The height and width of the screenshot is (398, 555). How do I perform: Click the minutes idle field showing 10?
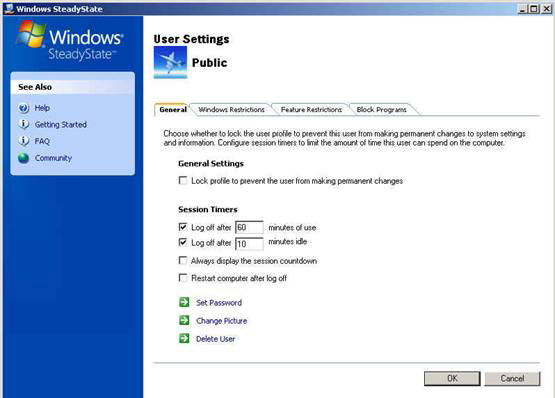coord(249,244)
